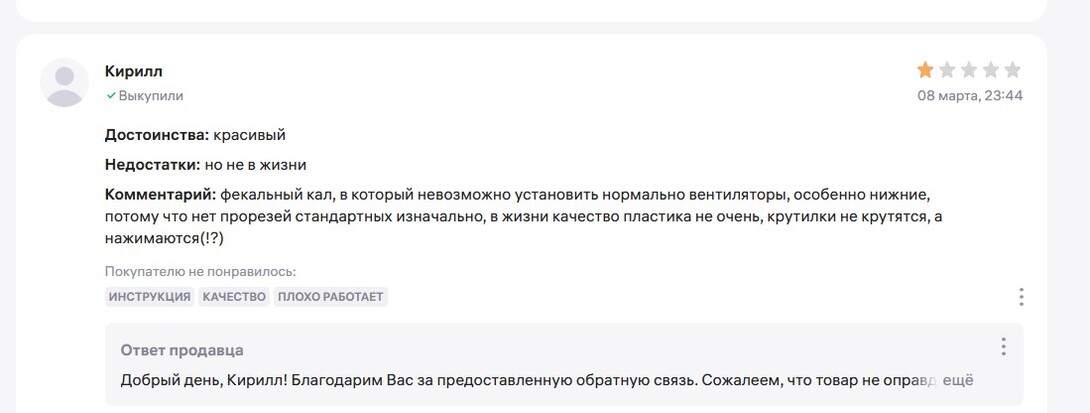Click Кирилл's user avatar icon

pyautogui.click(x=64, y=83)
